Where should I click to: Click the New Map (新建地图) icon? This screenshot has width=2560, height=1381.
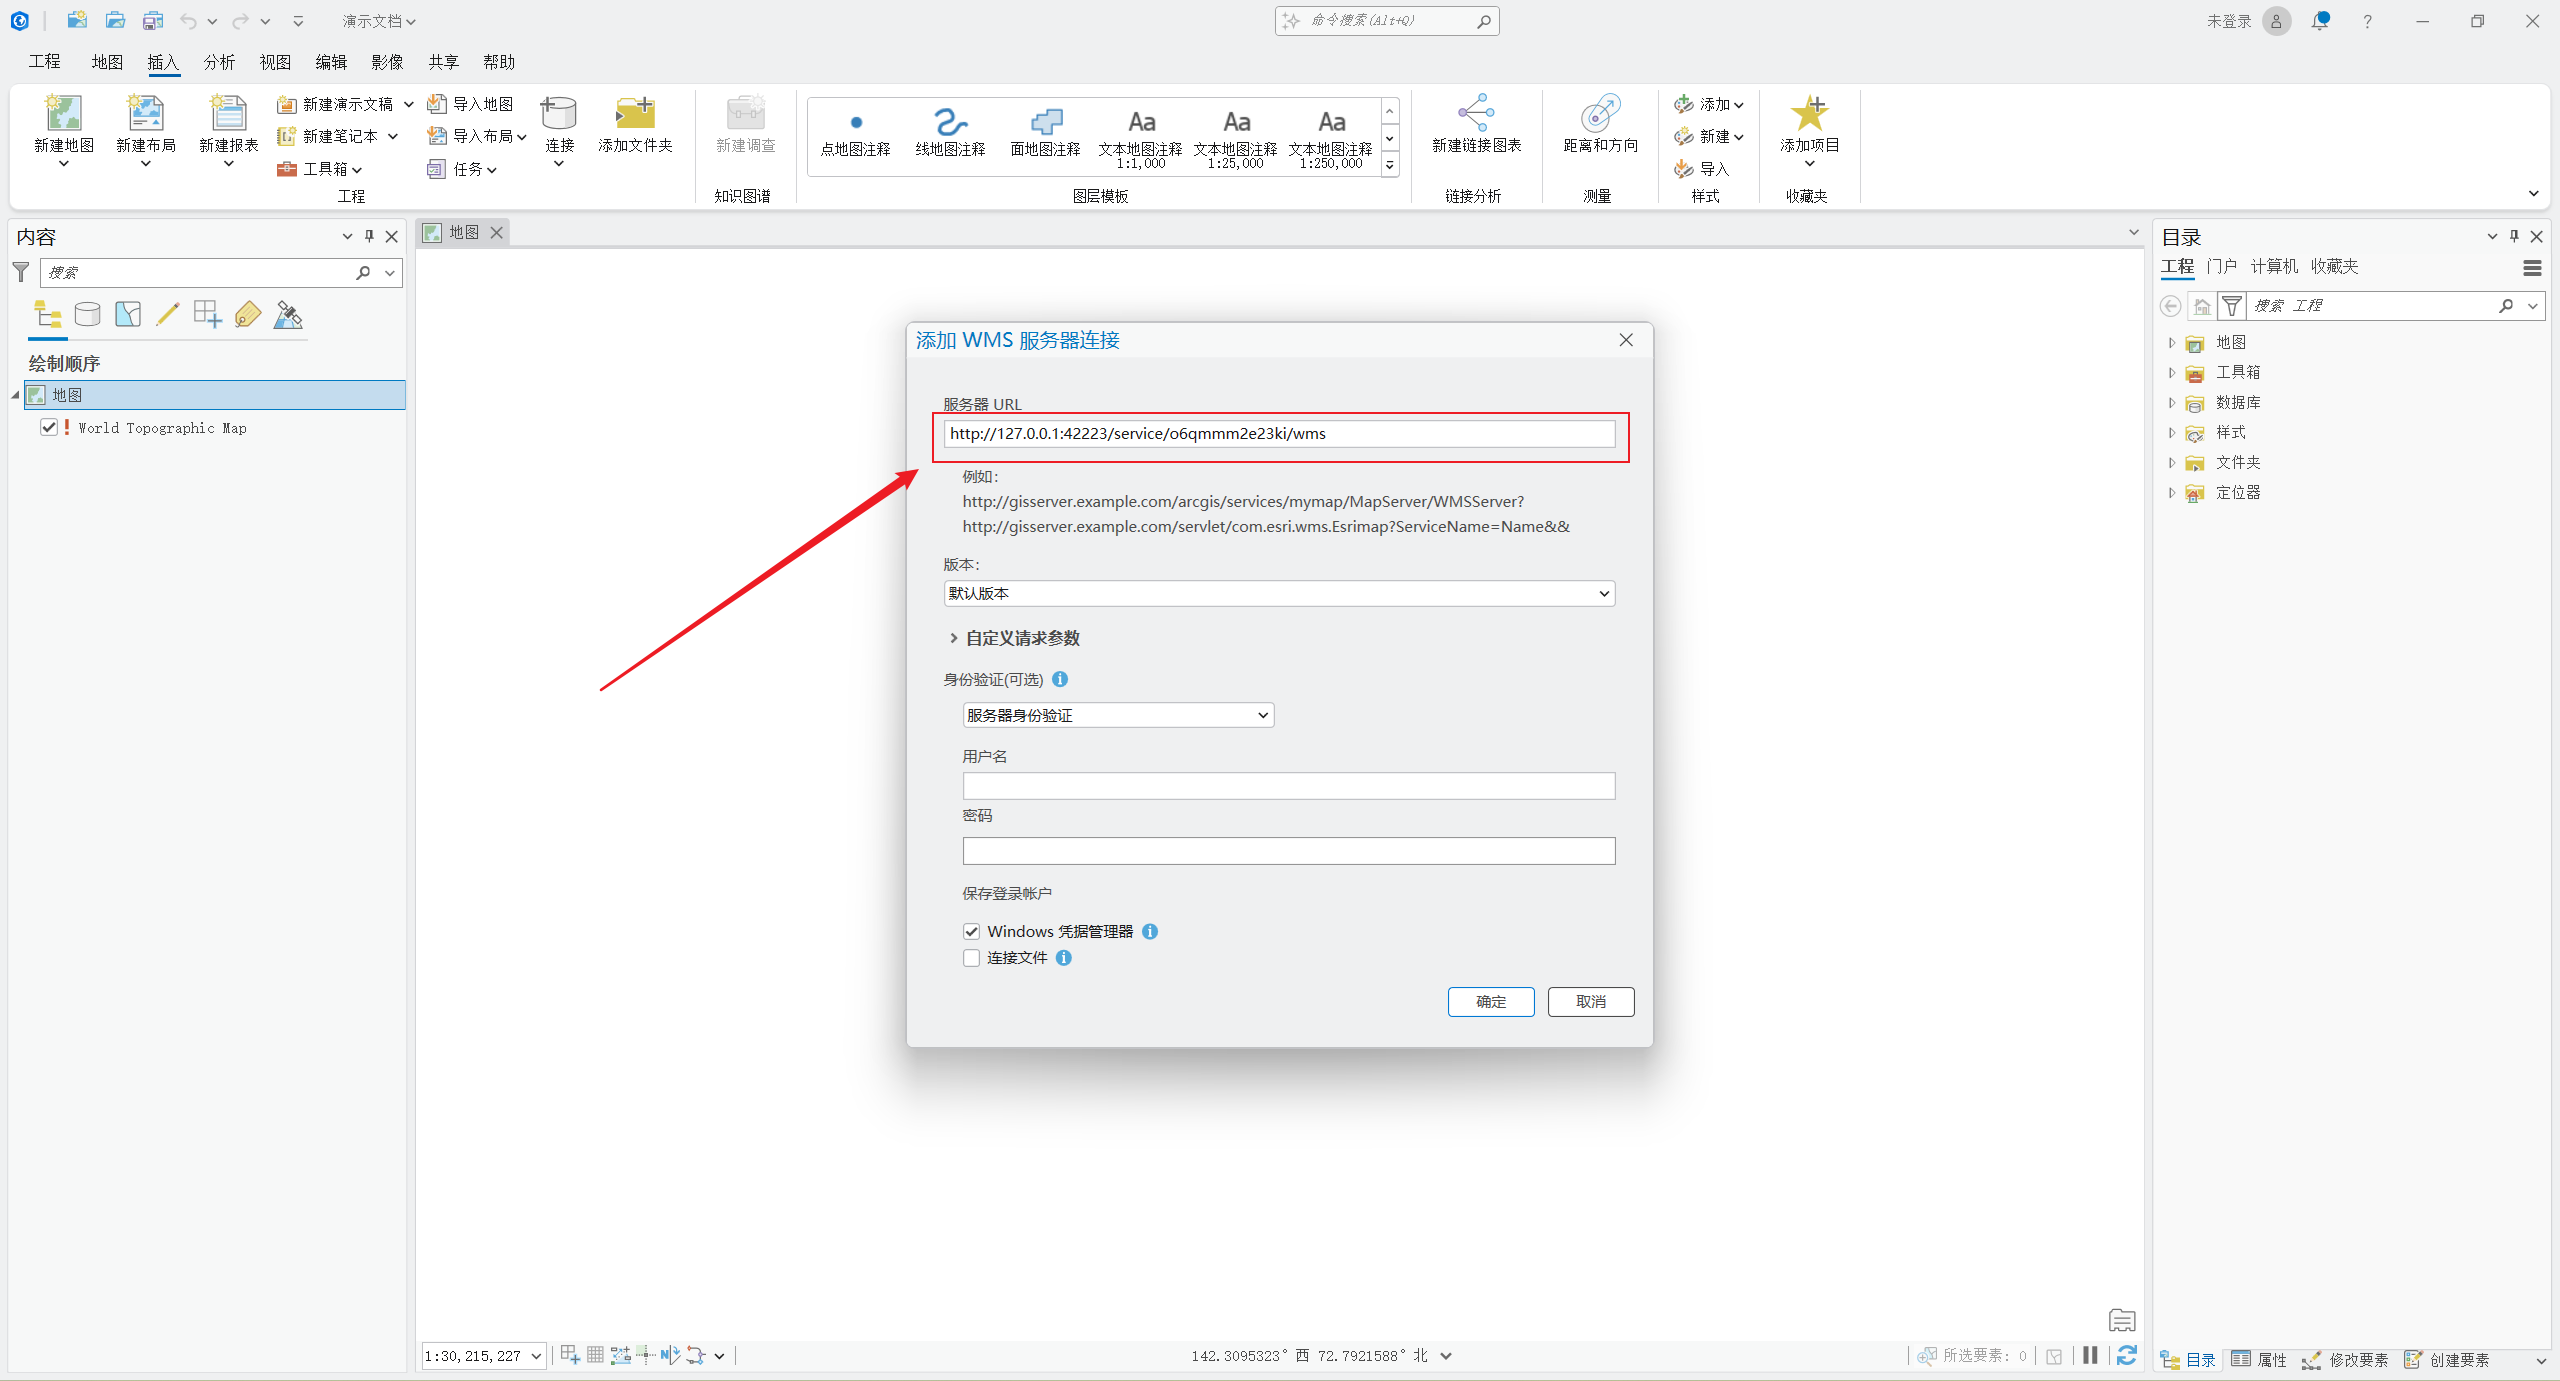(64, 113)
